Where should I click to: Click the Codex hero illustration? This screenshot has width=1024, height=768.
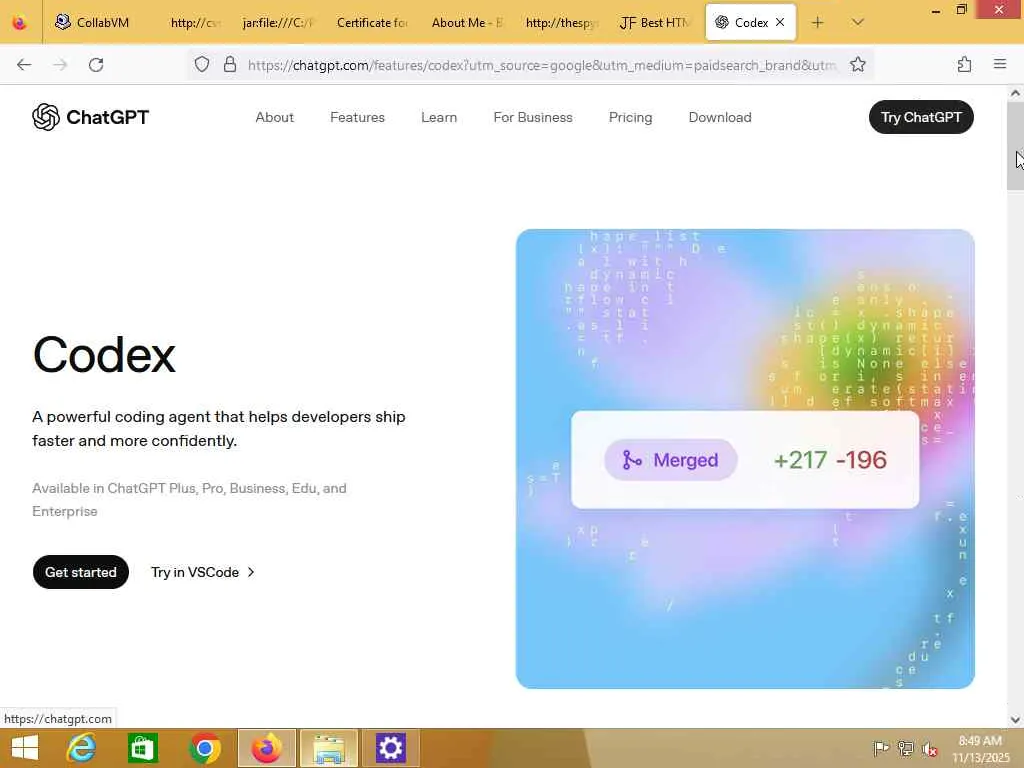(745, 458)
